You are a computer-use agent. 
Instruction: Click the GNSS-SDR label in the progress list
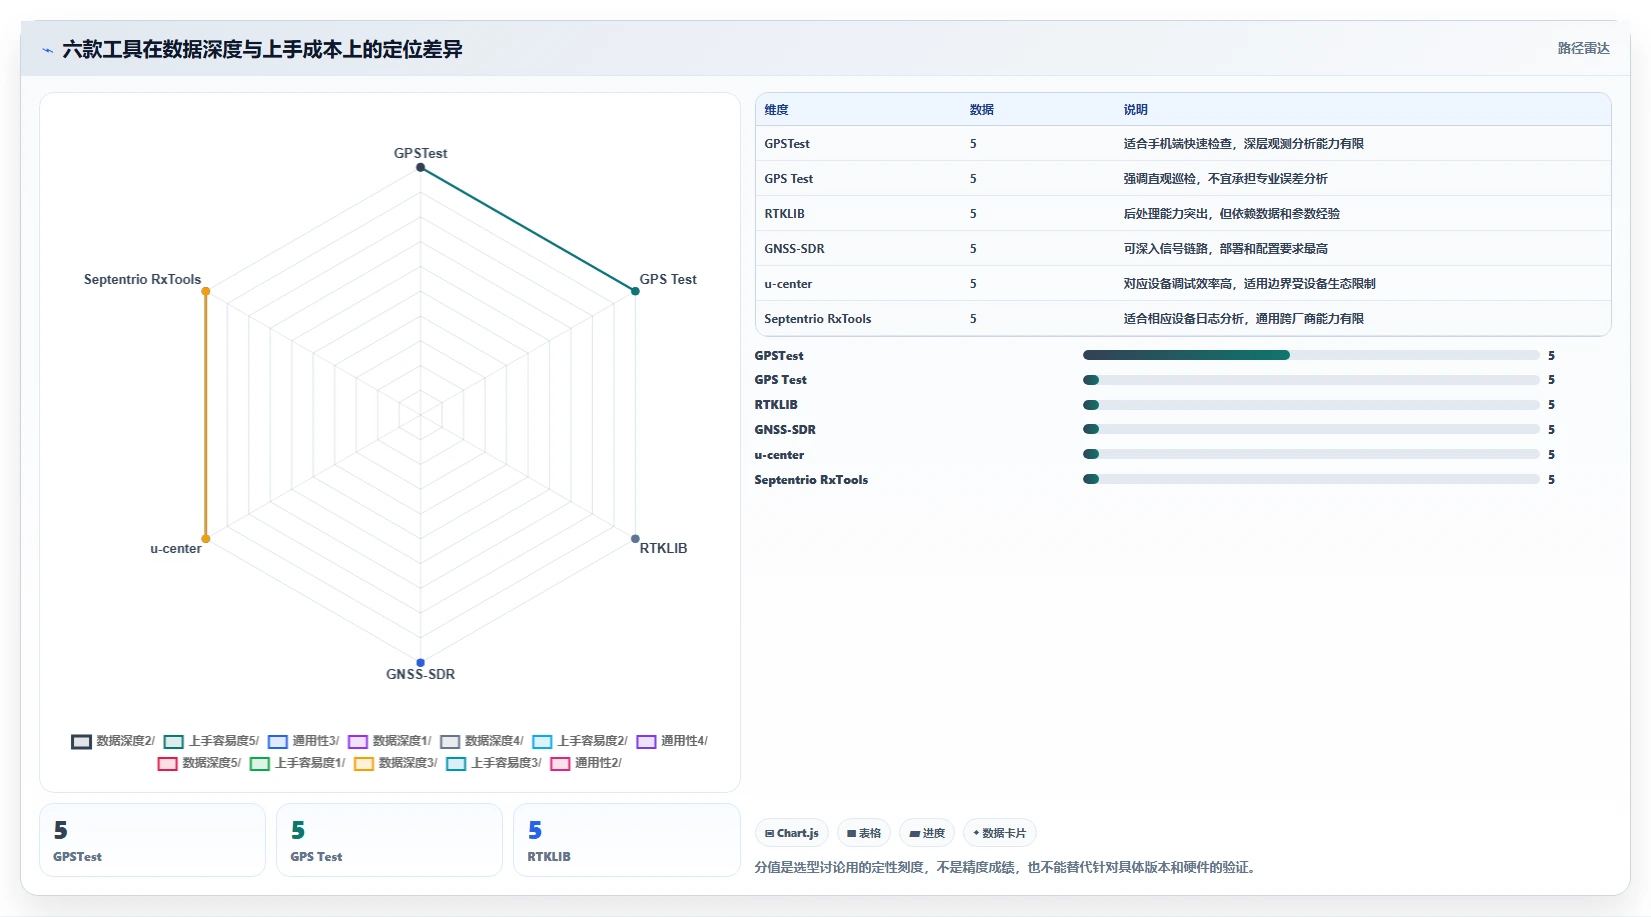pos(785,430)
